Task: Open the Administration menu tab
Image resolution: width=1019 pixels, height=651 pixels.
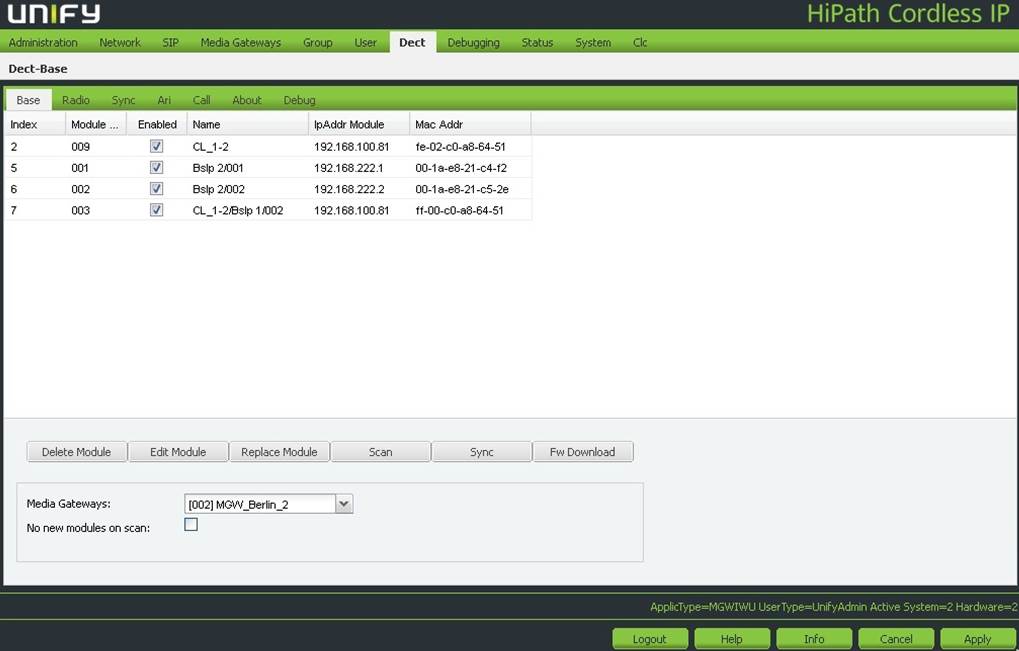Action: coord(43,42)
